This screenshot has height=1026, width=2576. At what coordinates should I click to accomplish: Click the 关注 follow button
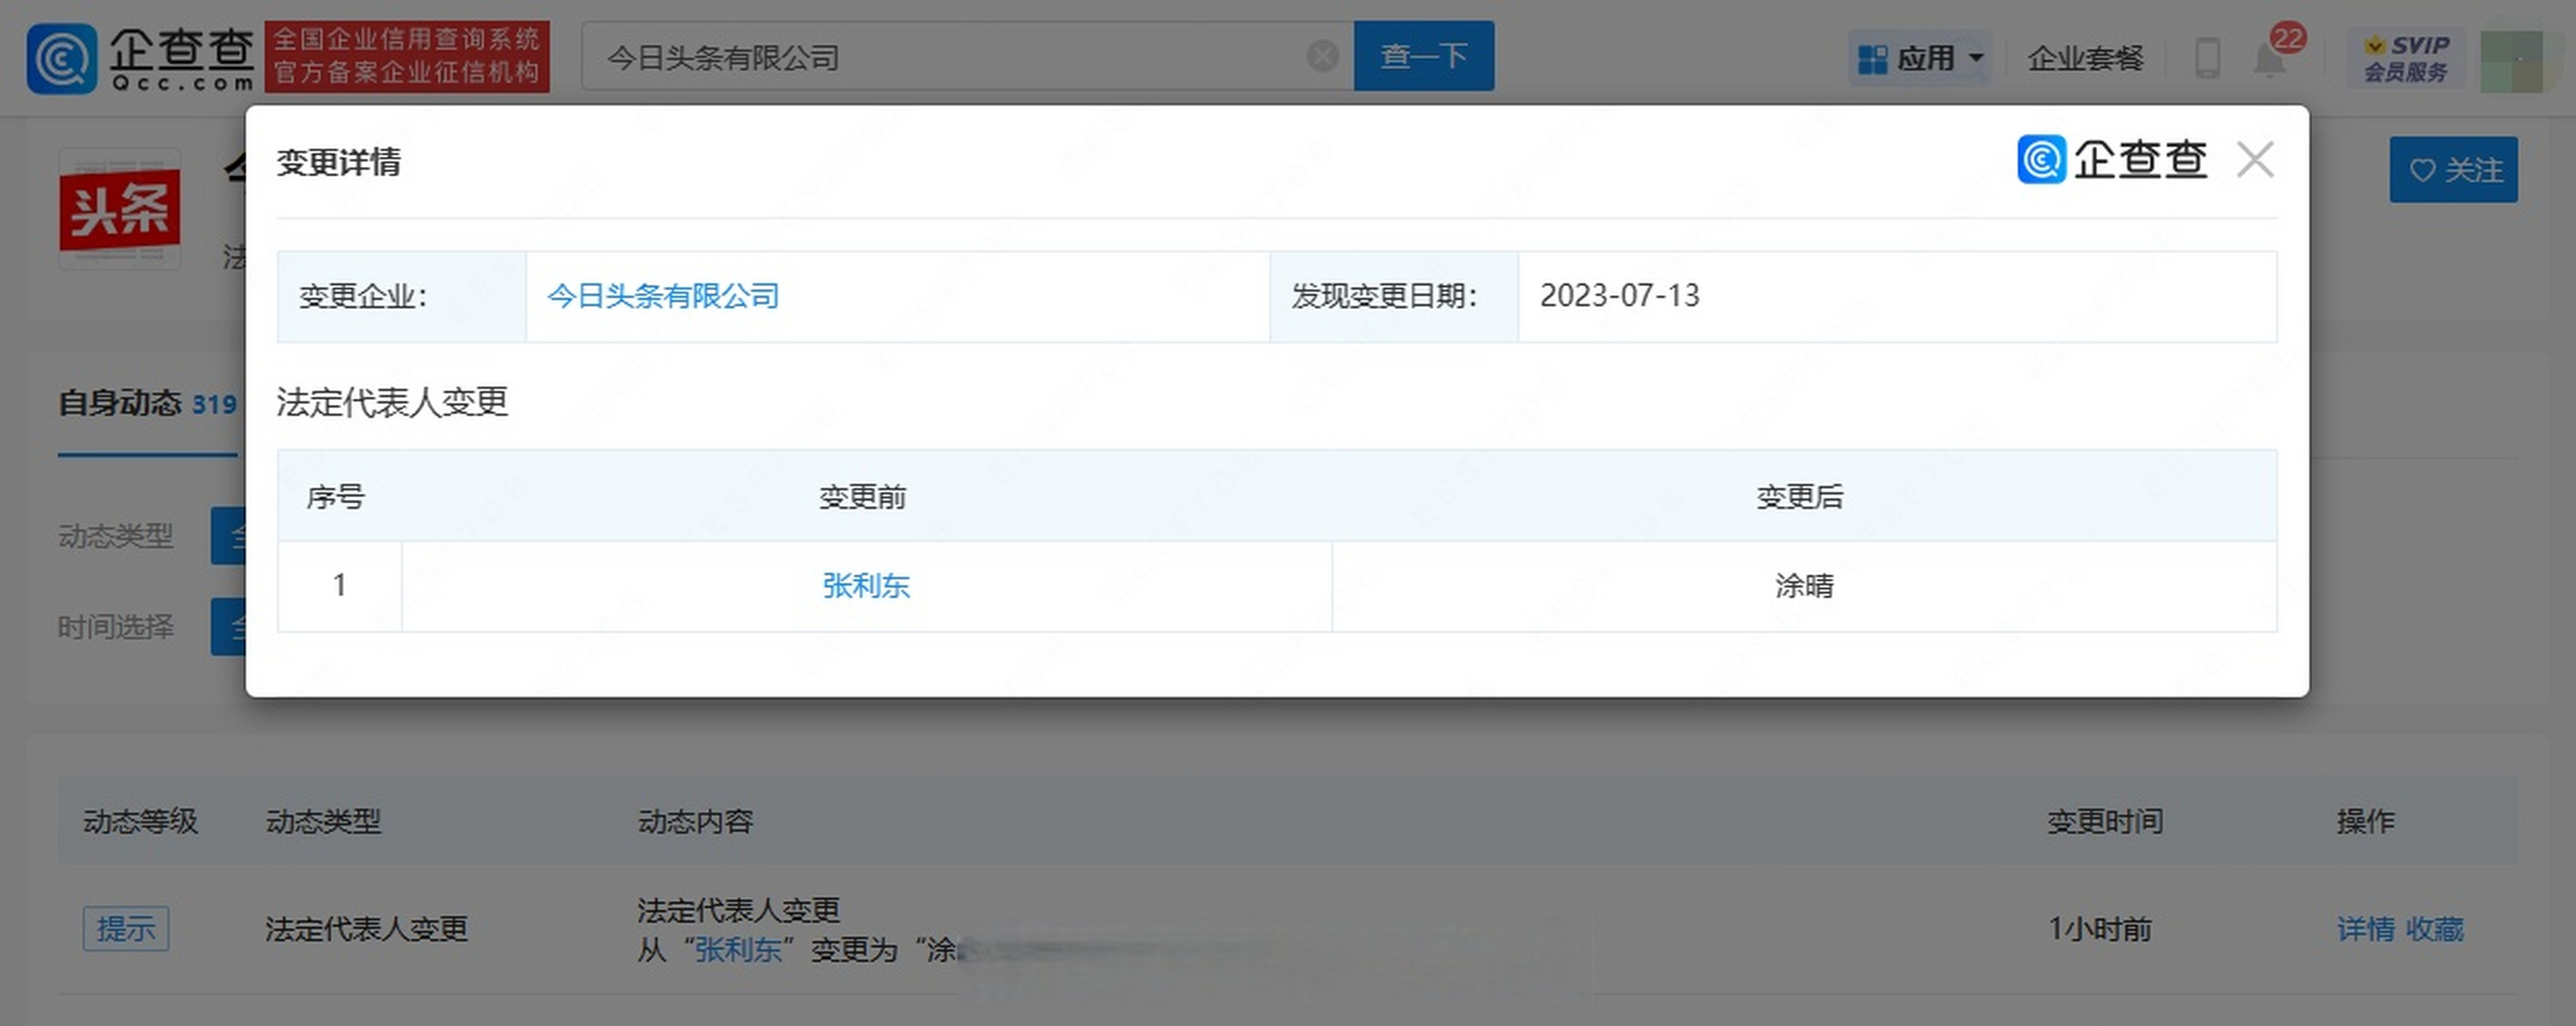pyautogui.click(x=2453, y=170)
